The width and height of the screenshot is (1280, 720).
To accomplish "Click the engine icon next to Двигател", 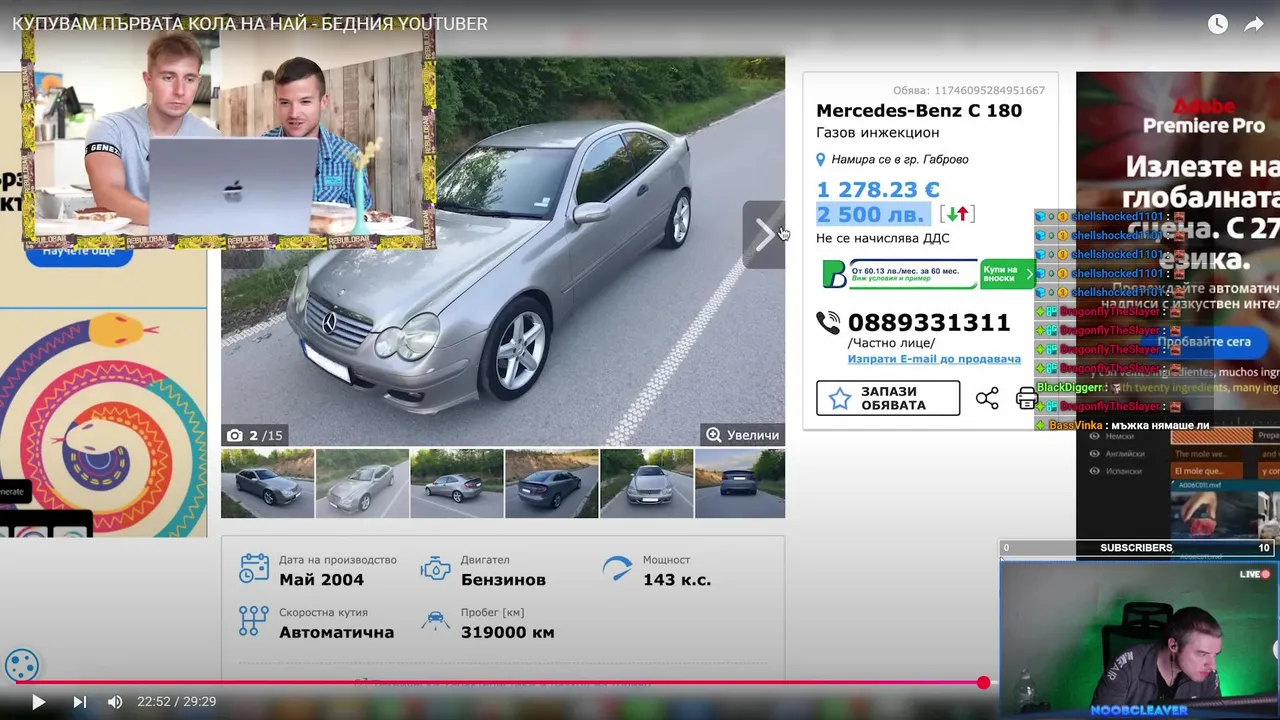I will [435, 568].
